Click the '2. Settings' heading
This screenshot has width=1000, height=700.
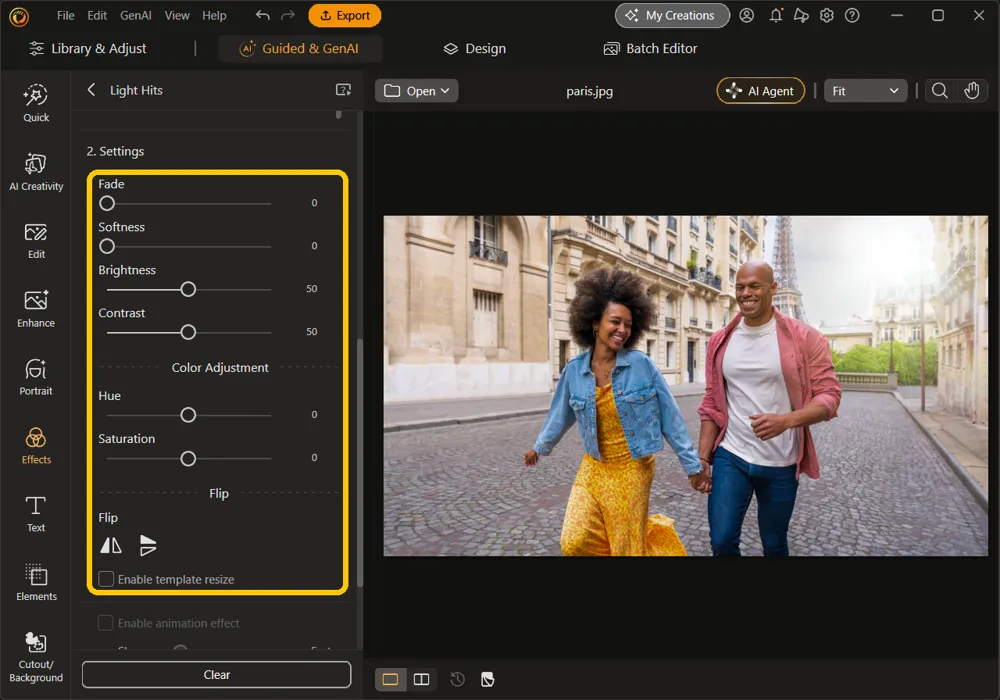coord(115,151)
